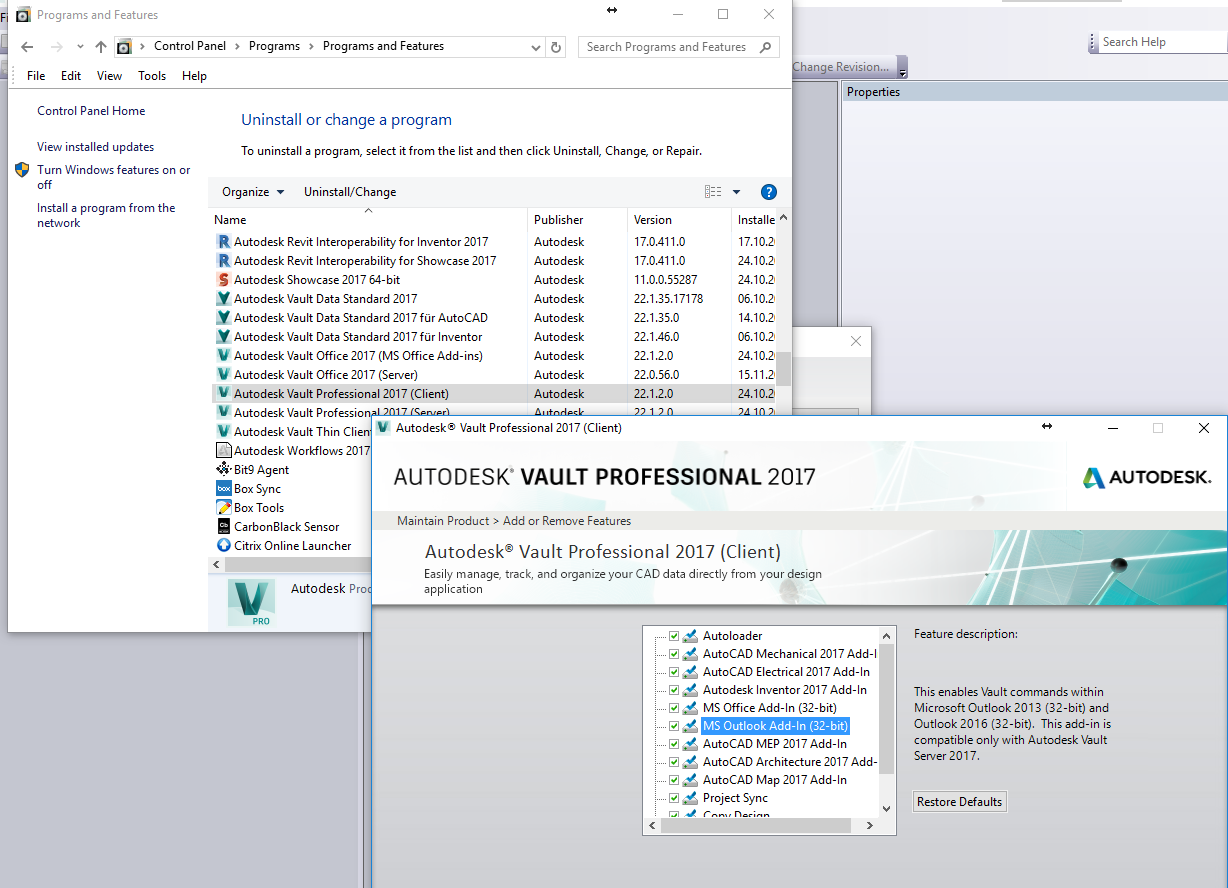Image resolution: width=1228 pixels, height=888 pixels.
Task: Uncheck the Project Sync feature
Action: (676, 797)
